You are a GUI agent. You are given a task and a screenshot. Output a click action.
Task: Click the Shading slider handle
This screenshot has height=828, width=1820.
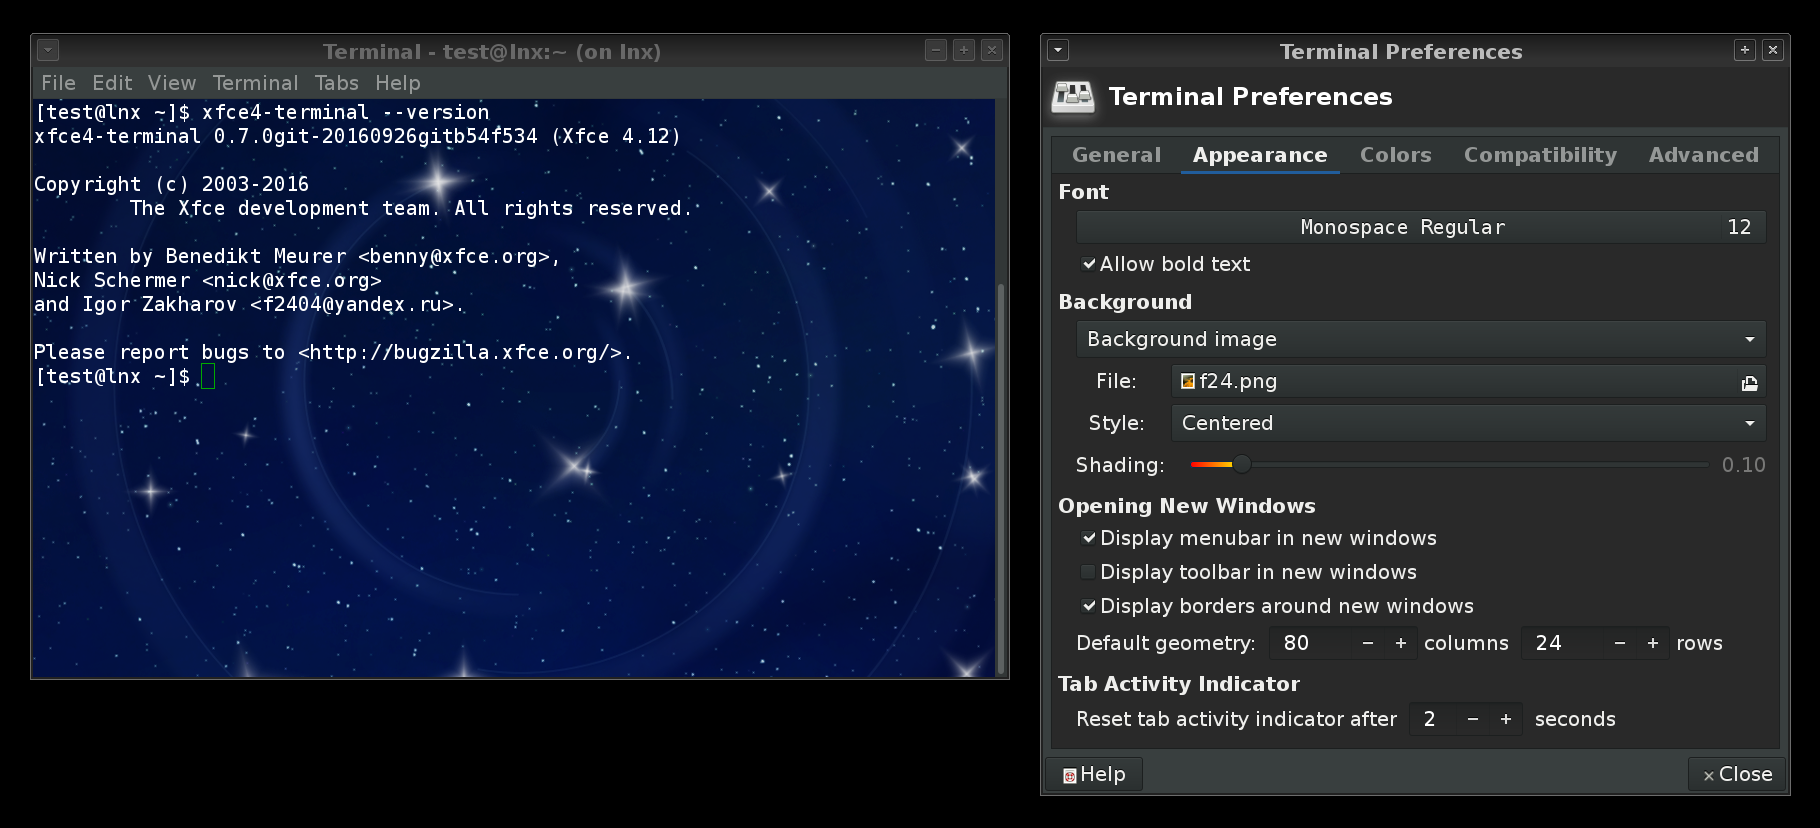pos(1241,464)
